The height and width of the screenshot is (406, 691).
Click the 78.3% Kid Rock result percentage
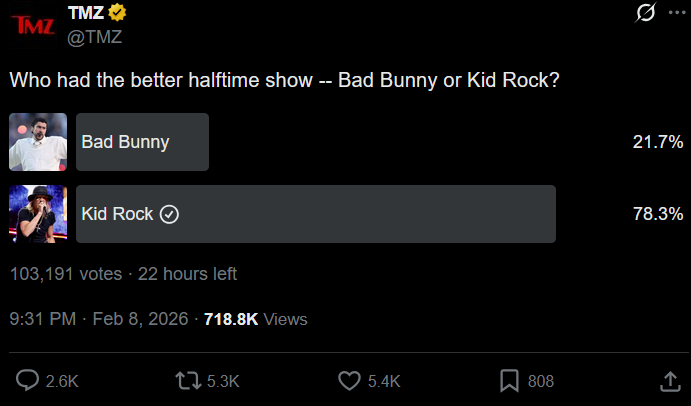(658, 214)
